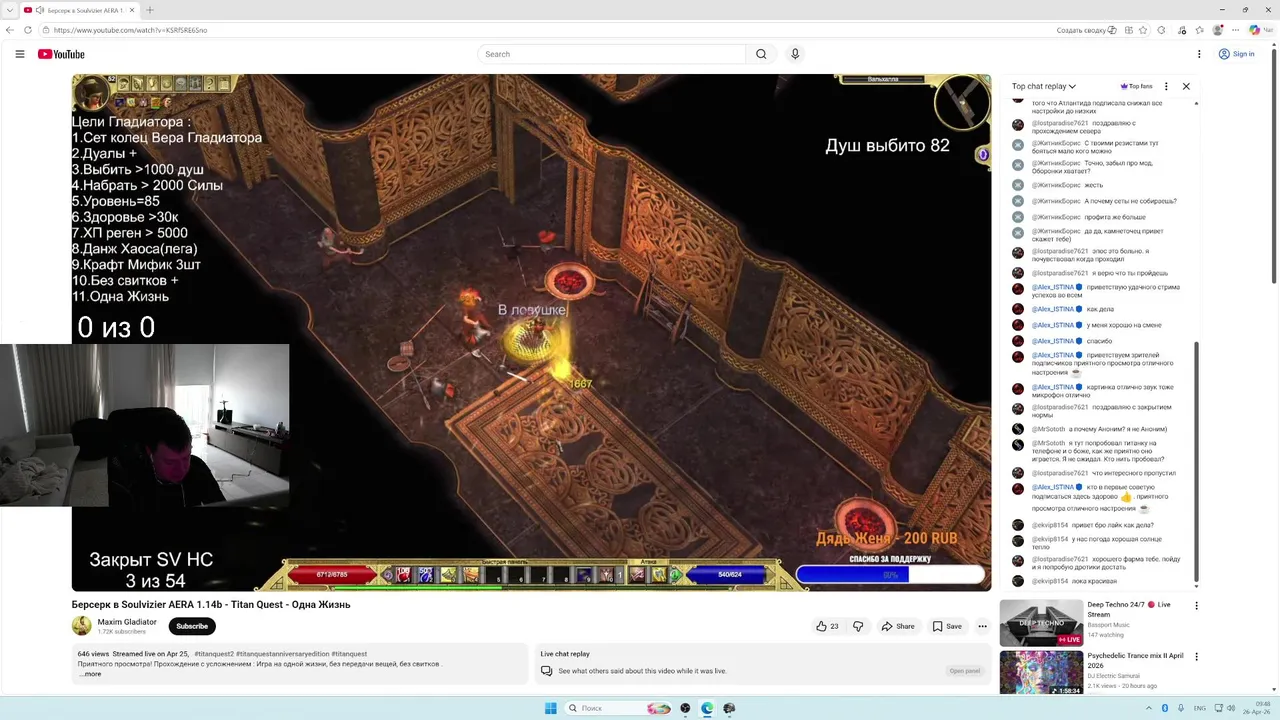Screen dimensions: 1280x720
Task: Expand the Top chat replay dropdown
Action: tap(1044, 86)
